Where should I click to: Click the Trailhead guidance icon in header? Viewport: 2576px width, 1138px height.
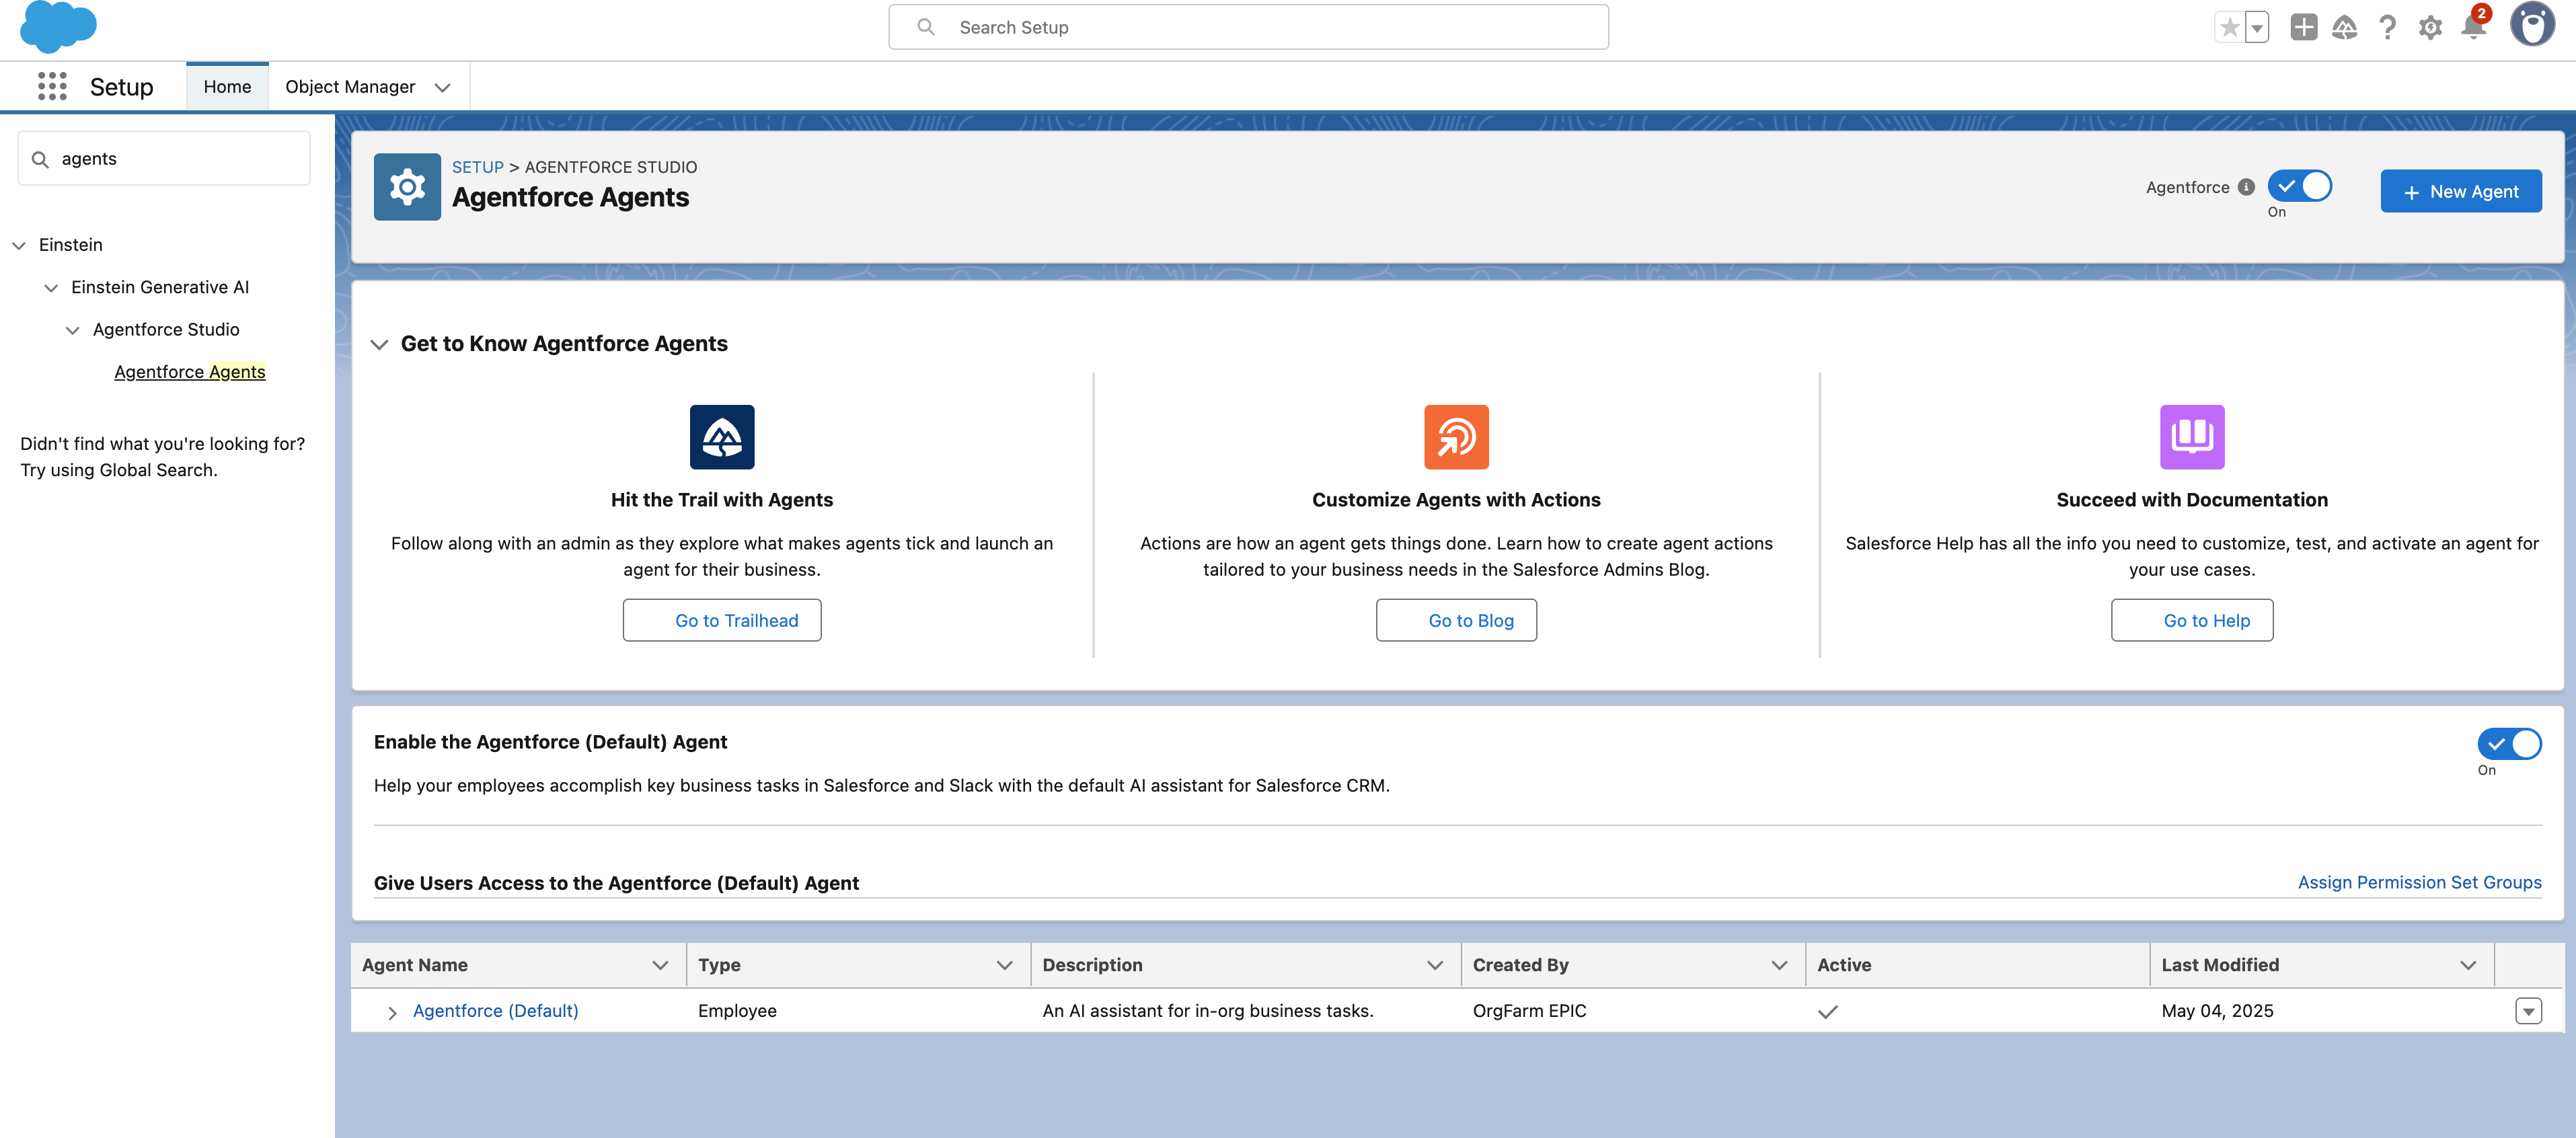[2345, 27]
